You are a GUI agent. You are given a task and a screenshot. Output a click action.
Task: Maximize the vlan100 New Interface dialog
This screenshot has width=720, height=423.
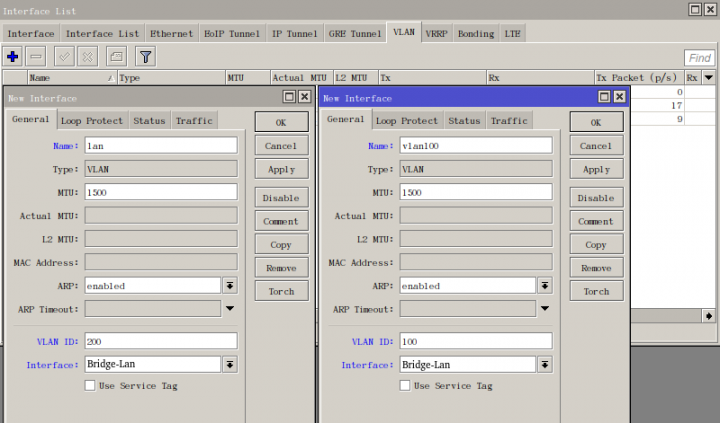[604, 97]
